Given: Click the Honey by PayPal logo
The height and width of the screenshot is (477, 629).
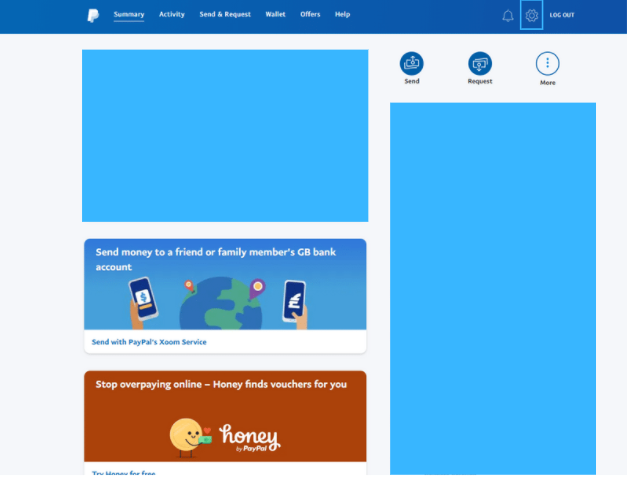Looking at the screenshot, I should pyautogui.click(x=250, y=439).
